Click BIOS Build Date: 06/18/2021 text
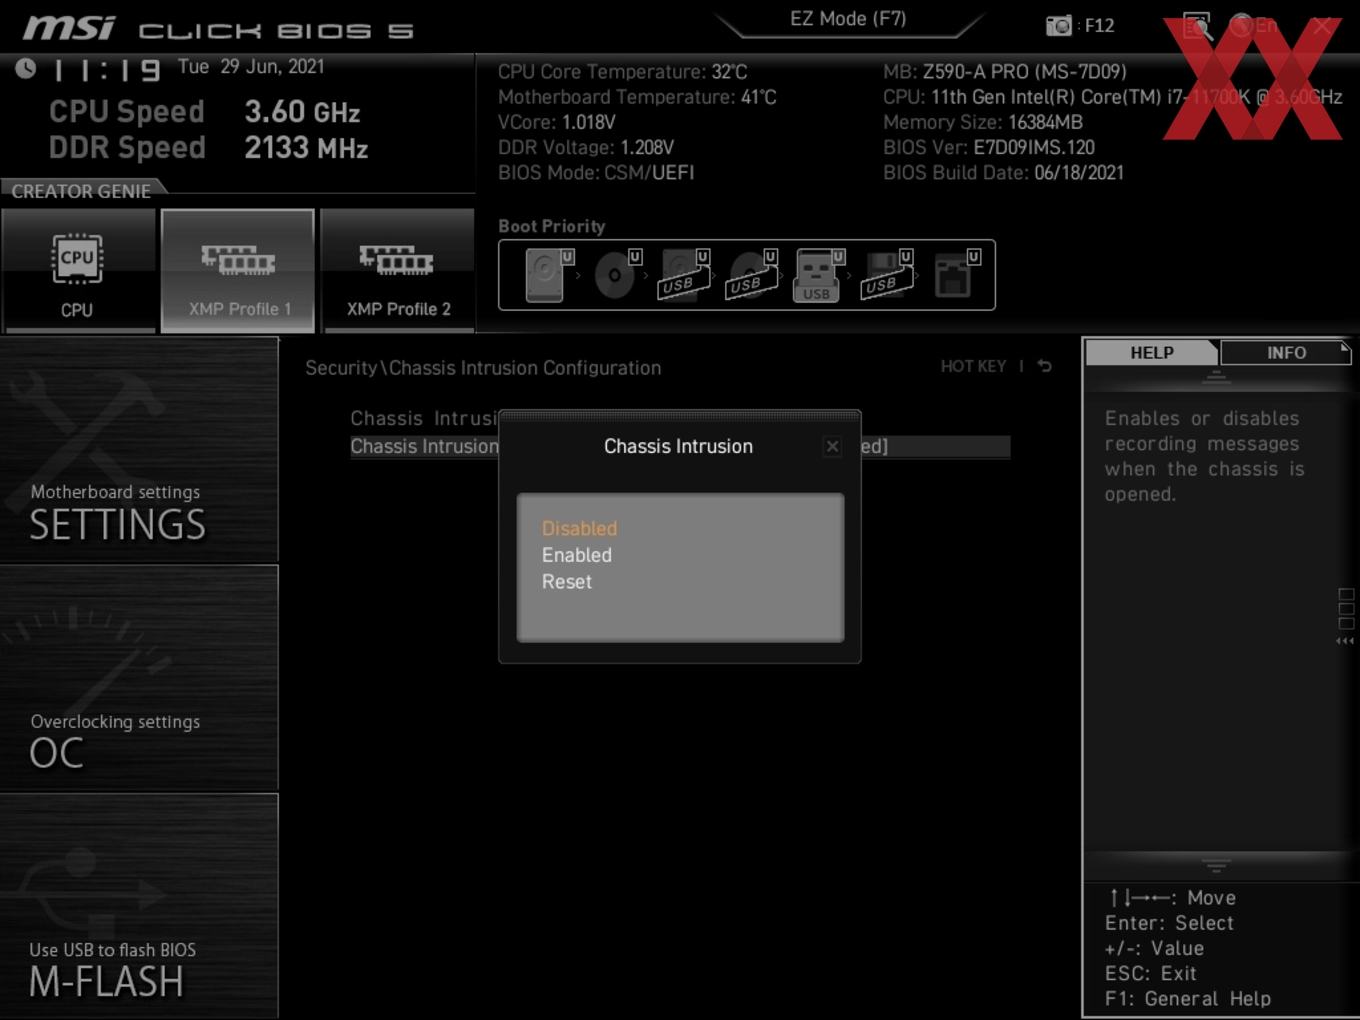 [x=1003, y=172]
